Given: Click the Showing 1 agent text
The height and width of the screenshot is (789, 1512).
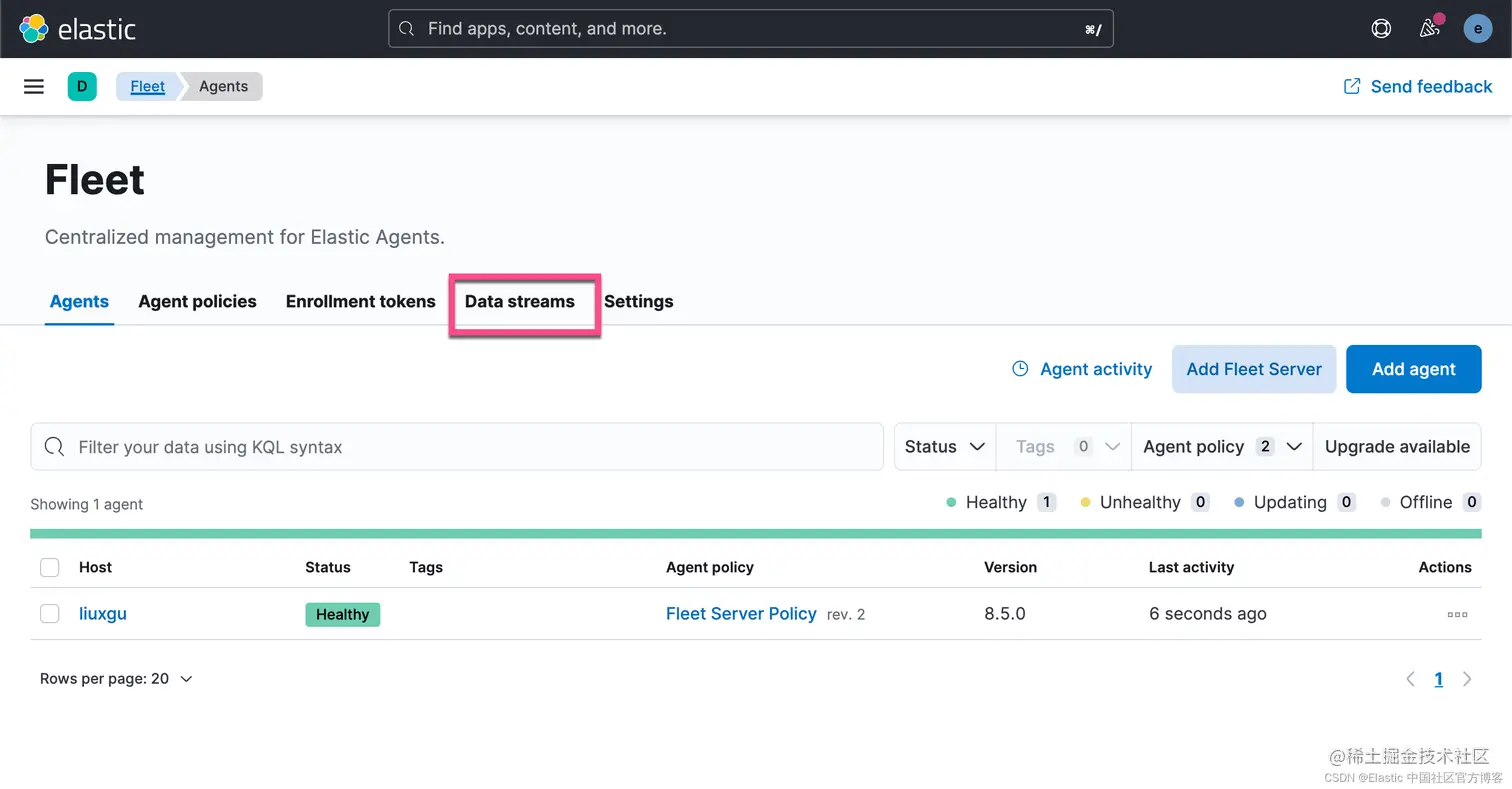Looking at the screenshot, I should 86,504.
